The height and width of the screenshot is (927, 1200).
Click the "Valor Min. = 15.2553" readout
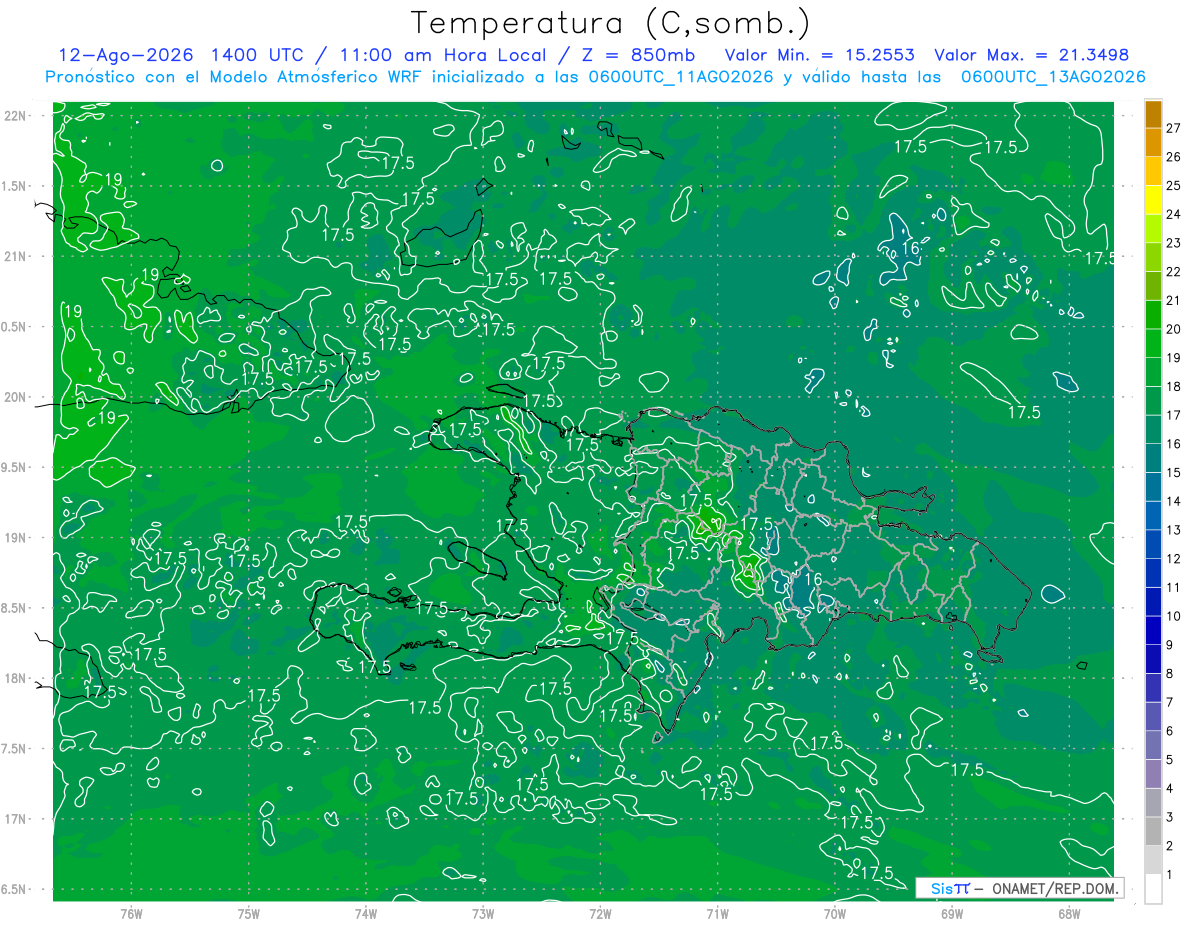[819, 55]
